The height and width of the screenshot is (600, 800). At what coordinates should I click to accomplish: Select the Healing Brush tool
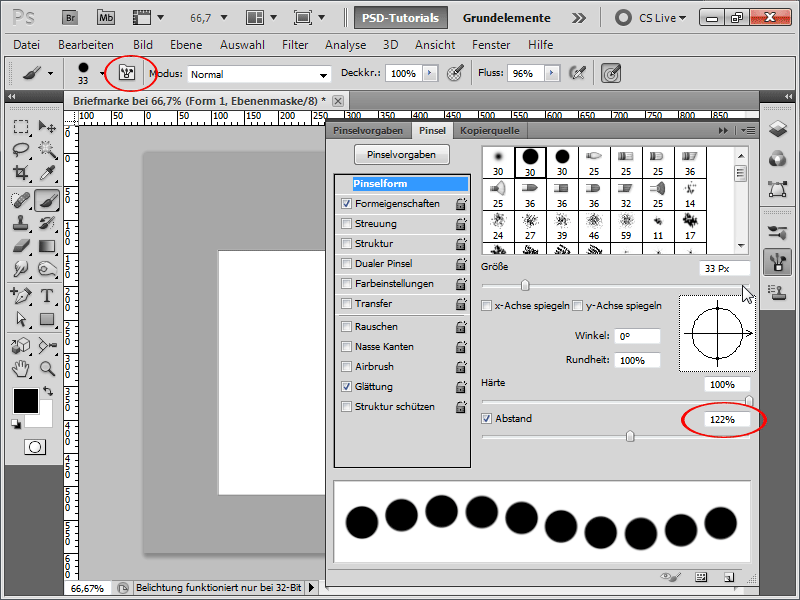point(21,200)
